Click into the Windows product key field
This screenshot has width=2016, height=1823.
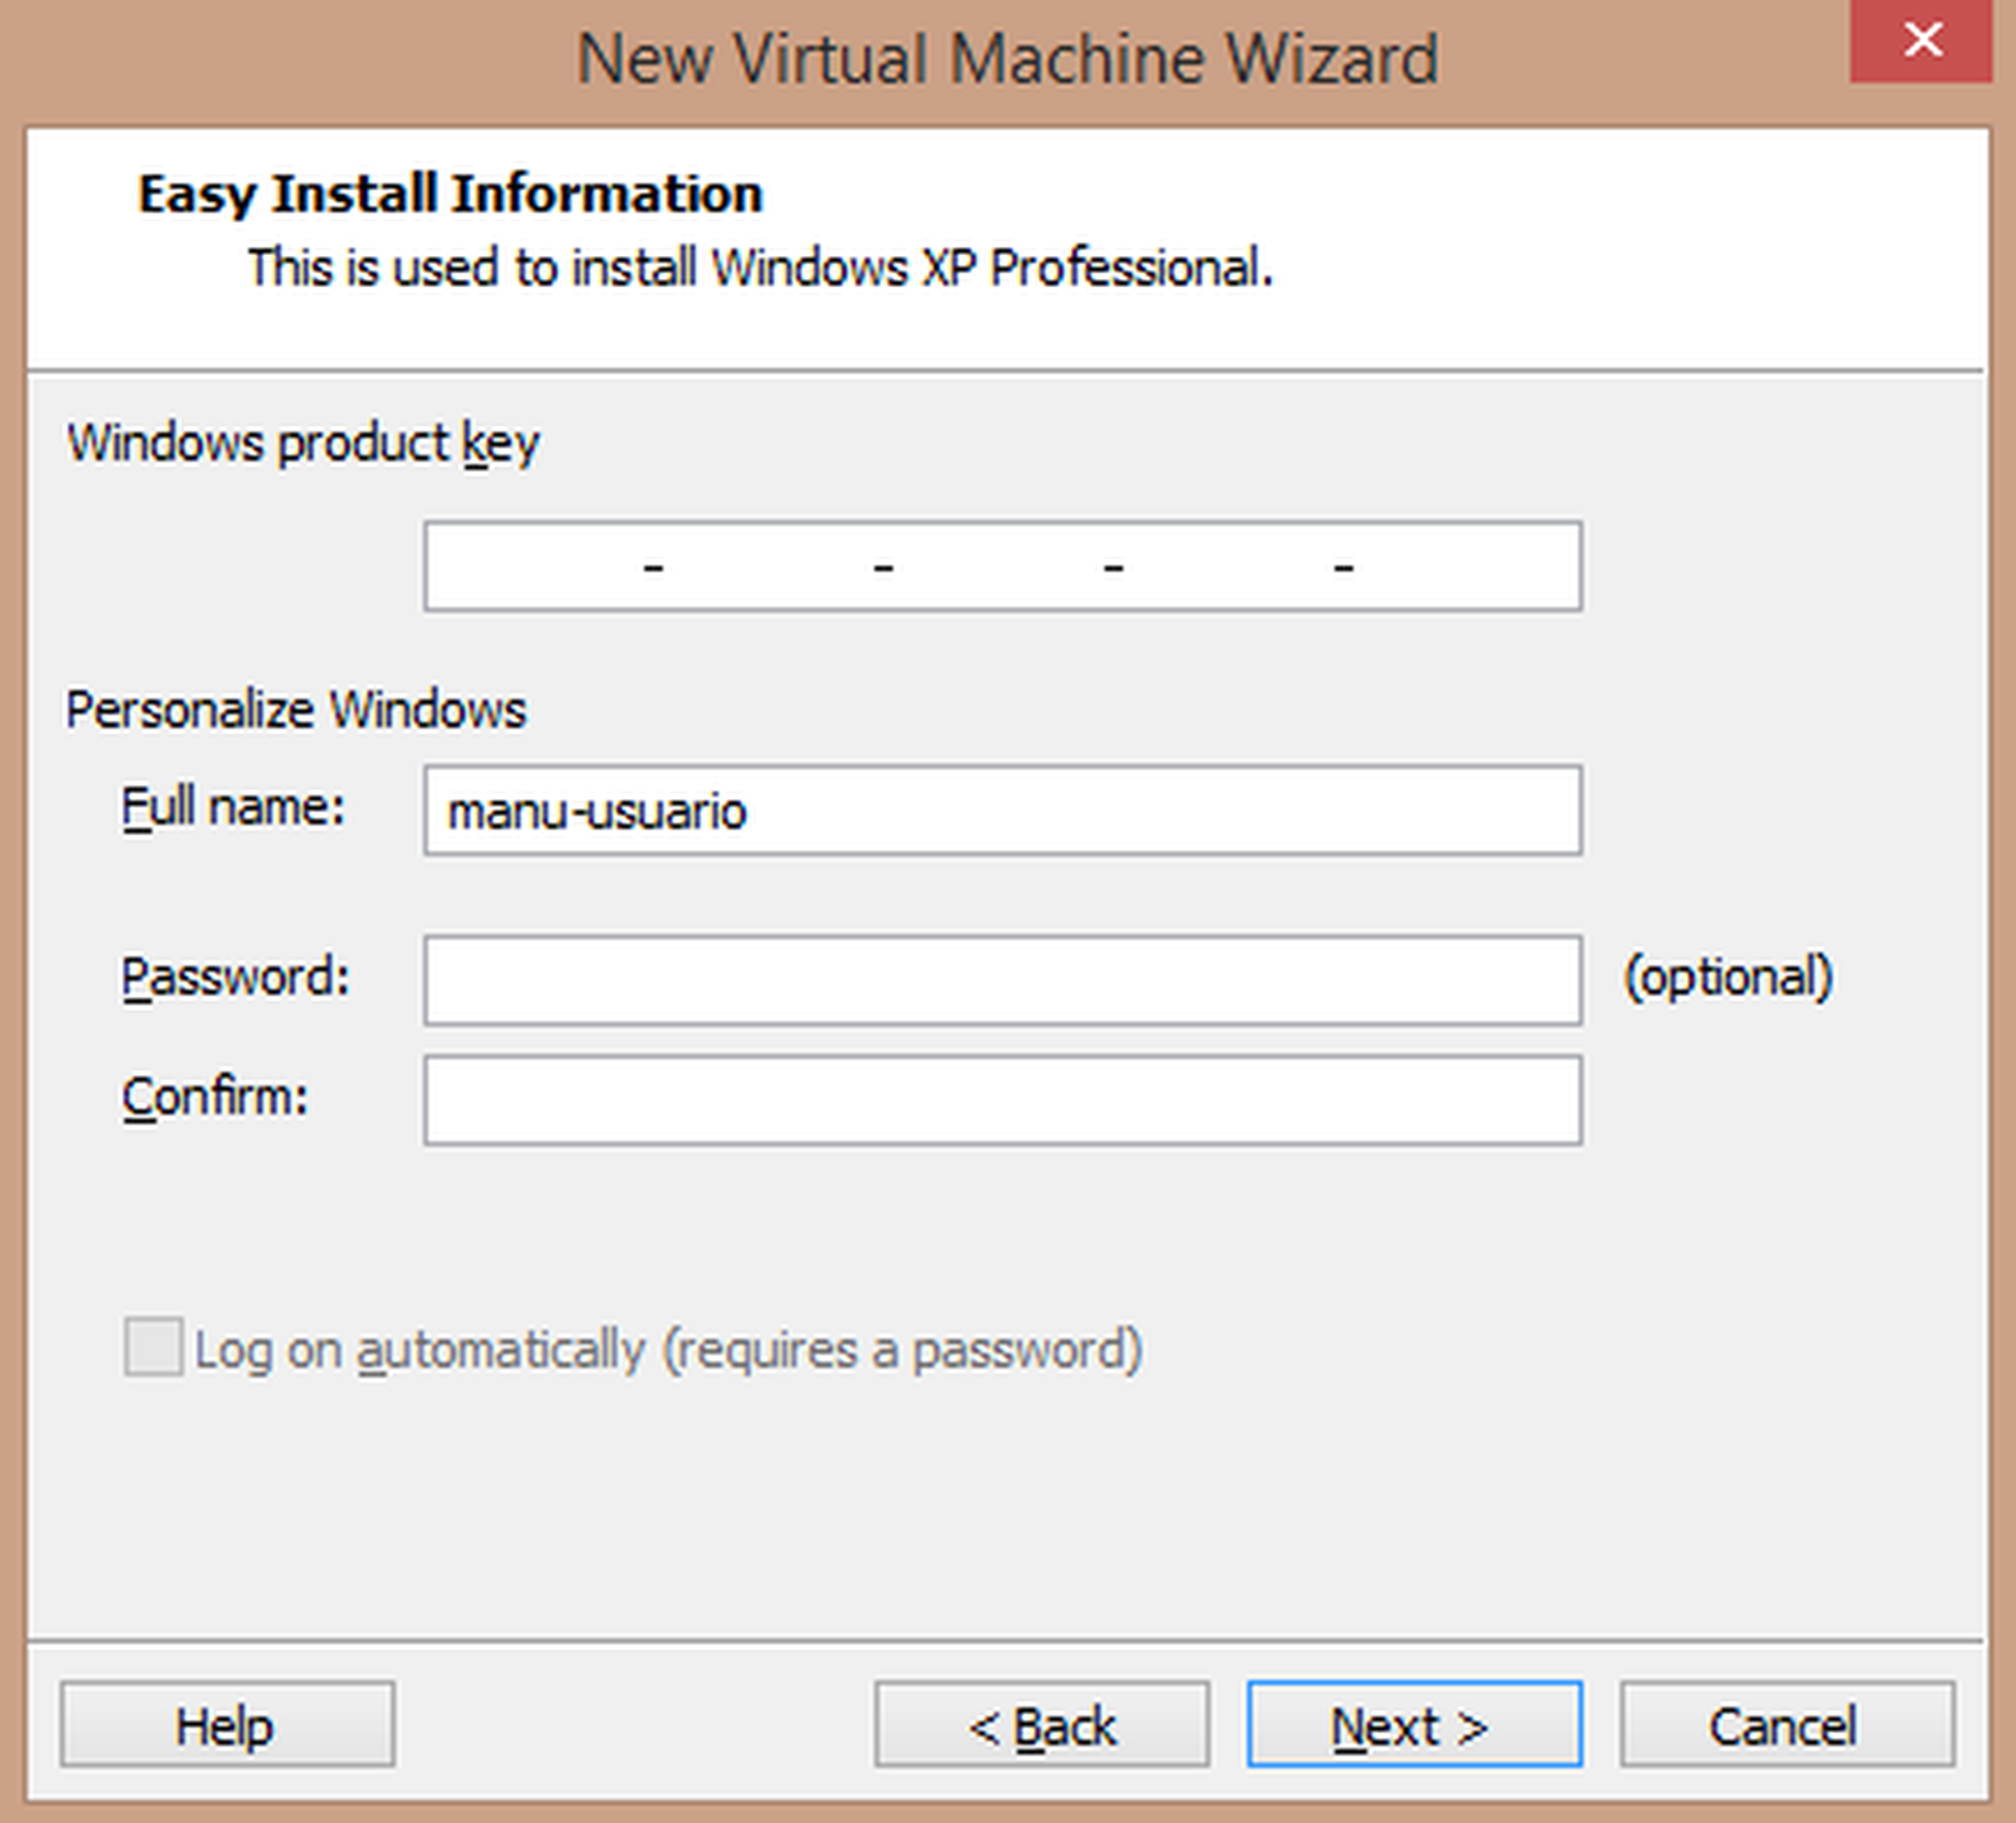coord(1002,566)
